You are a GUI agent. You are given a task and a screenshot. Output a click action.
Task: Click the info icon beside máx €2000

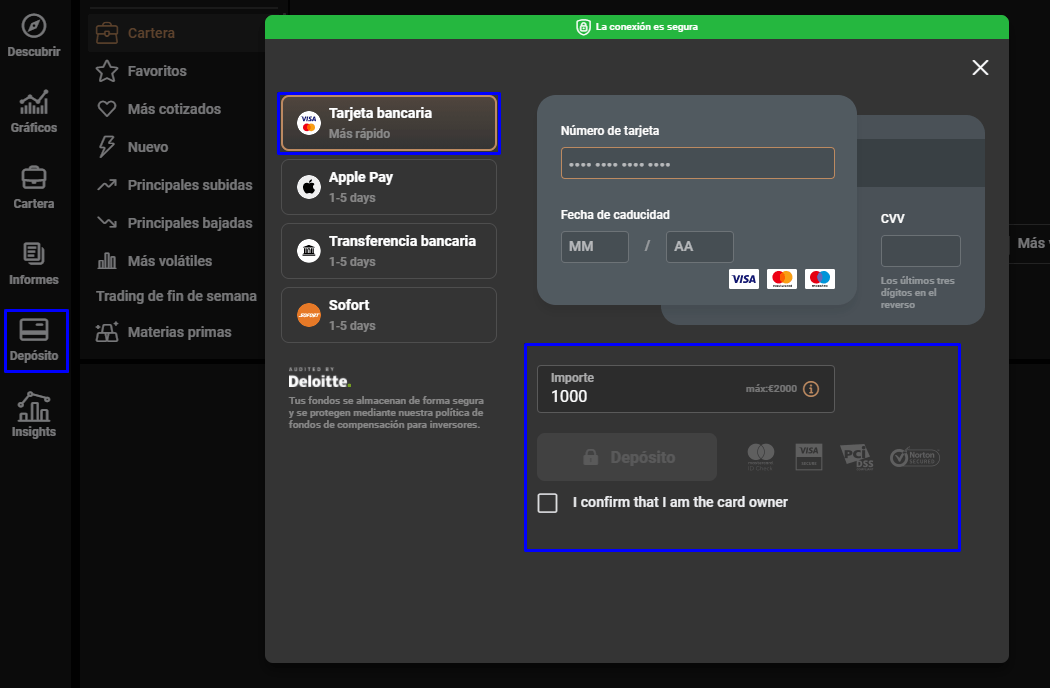click(811, 389)
